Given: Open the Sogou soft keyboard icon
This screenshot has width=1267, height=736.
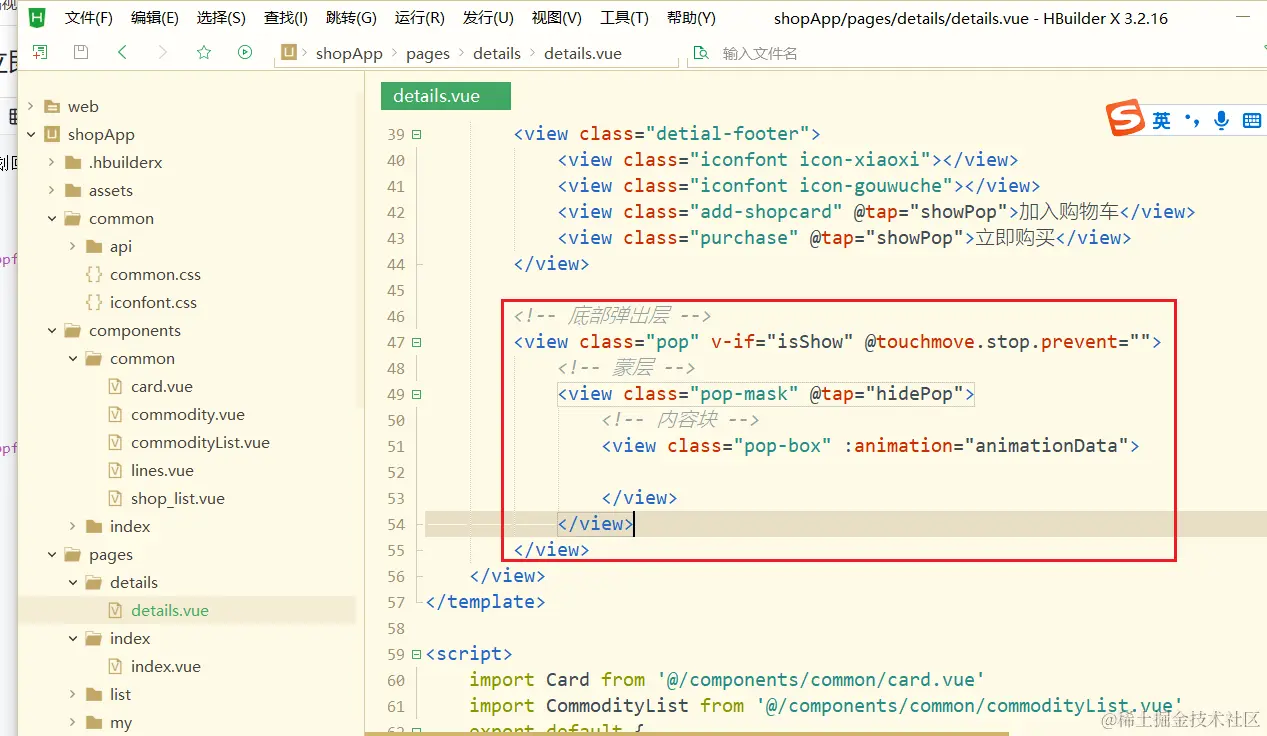Looking at the screenshot, I should point(1251,120).
